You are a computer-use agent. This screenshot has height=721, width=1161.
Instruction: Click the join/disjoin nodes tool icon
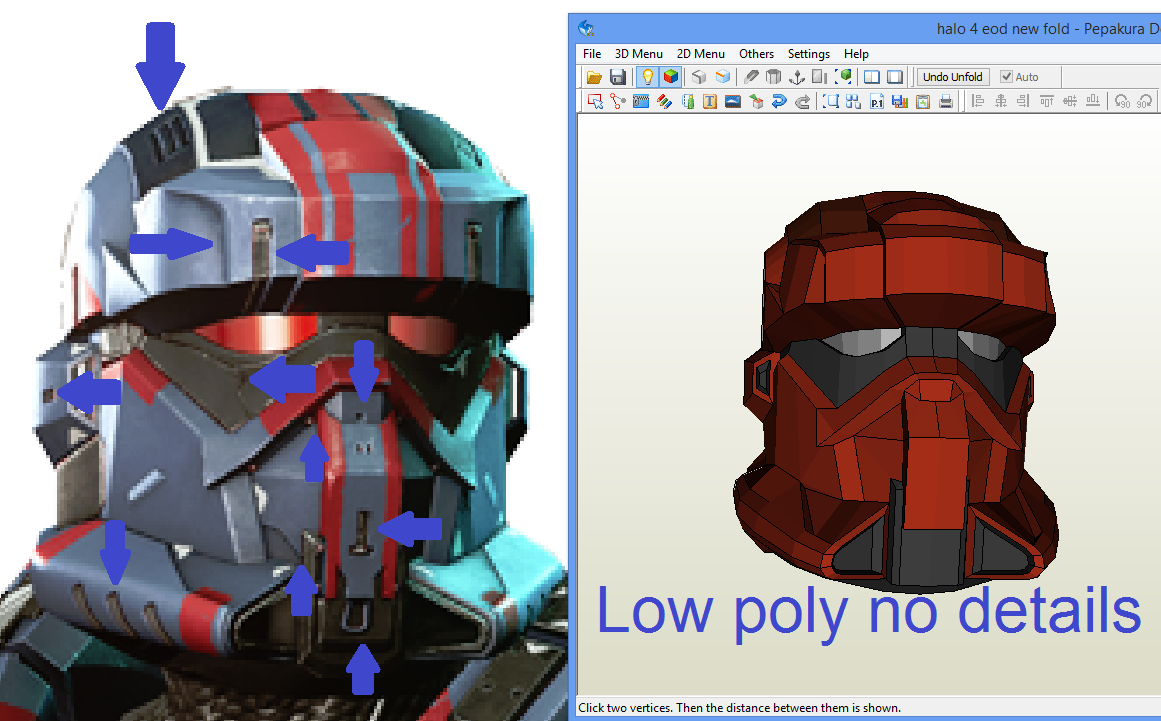tap(618, 101)
